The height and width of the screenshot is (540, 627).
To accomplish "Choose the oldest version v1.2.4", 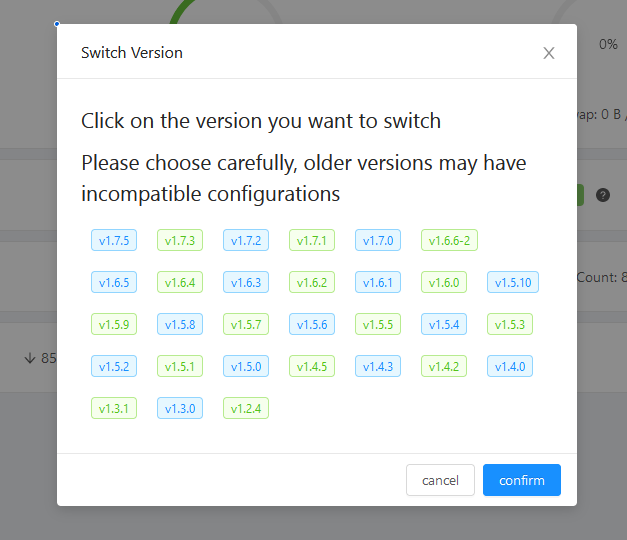I will (x=246, y=408).
